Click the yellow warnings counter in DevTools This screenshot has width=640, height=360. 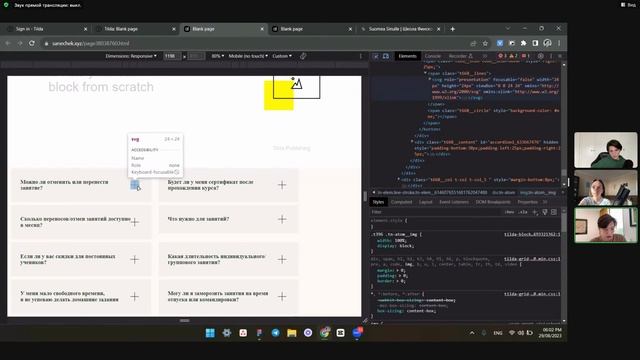(x=513, y=56)
